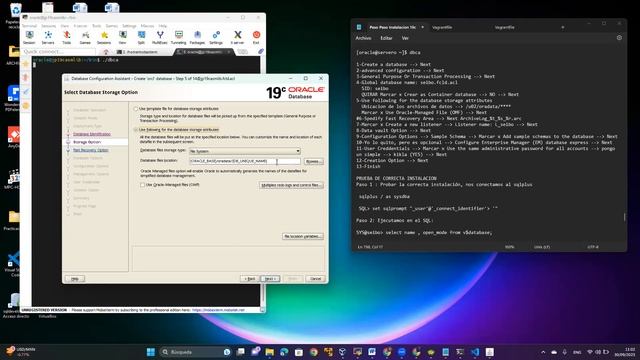Screen dimensions: 640x360
Task: Click the UTF-8 encoding in Notepad status bar
Action: [x=593, y=247]
